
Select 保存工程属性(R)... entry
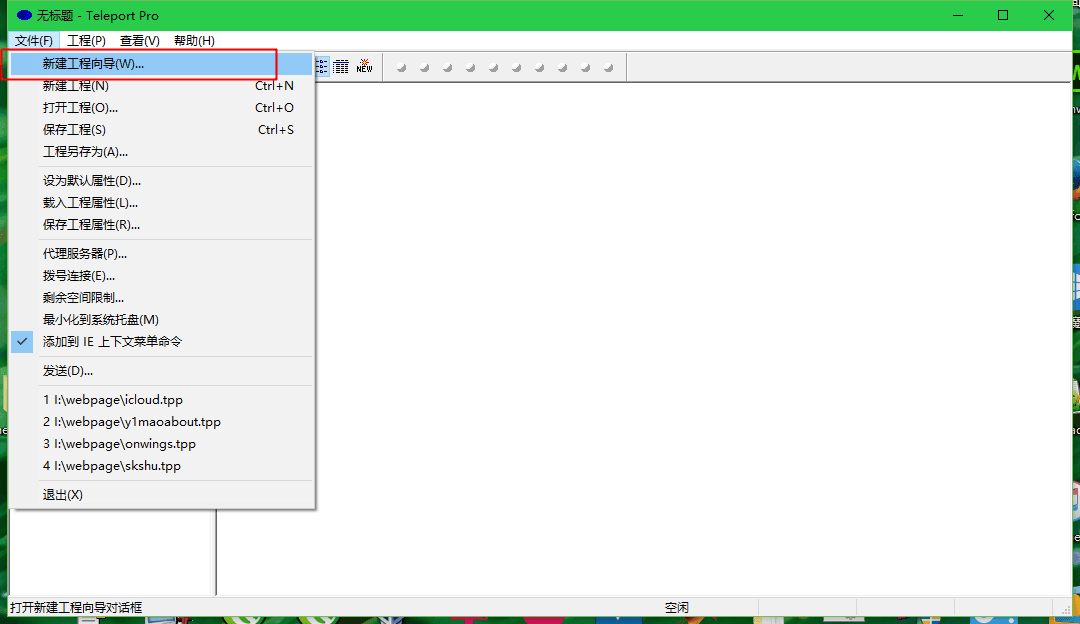[x=163, y=225]
